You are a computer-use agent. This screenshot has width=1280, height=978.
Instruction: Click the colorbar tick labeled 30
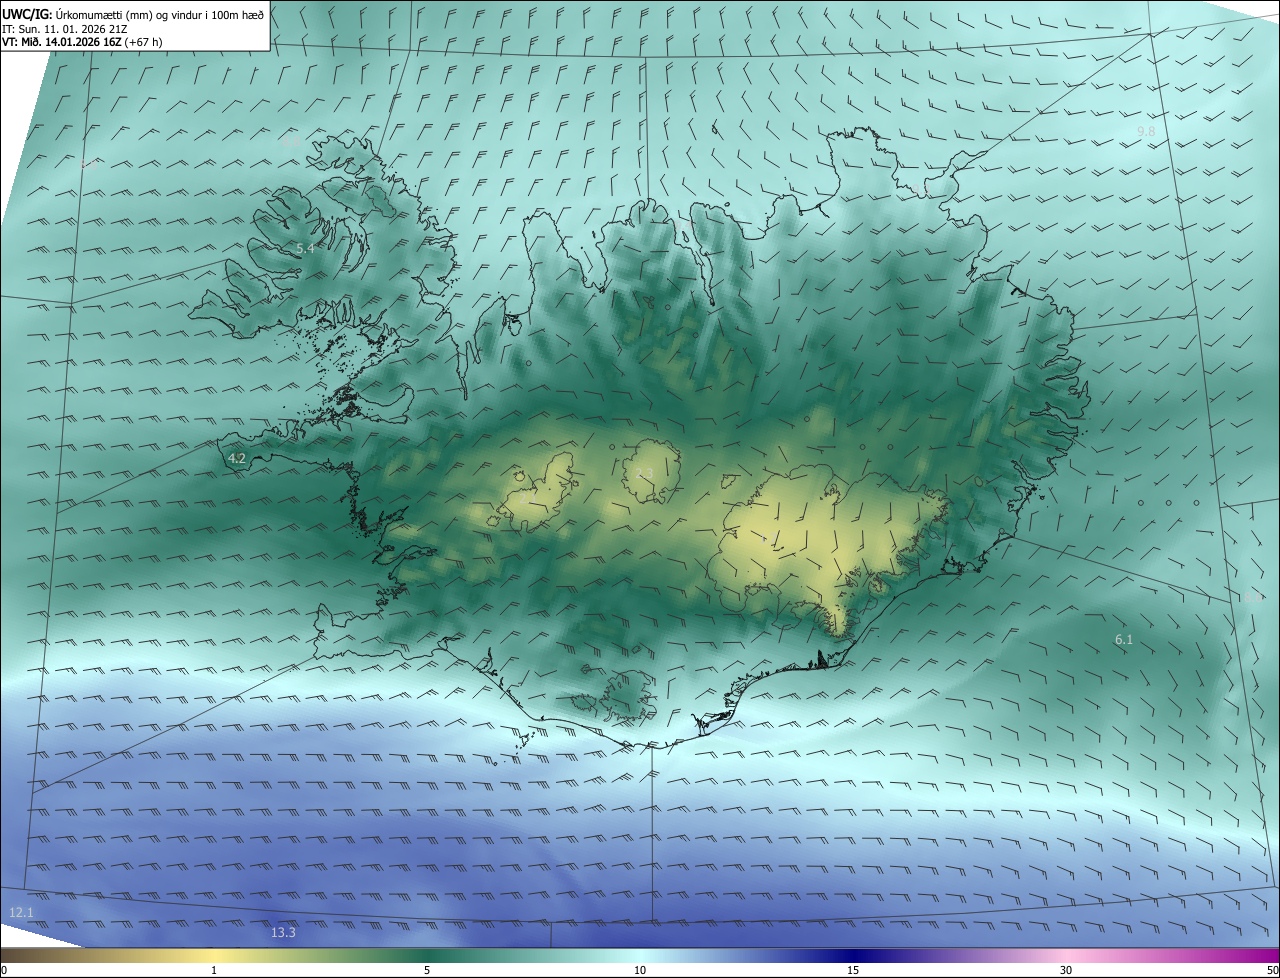click(x=1066, y=970)
